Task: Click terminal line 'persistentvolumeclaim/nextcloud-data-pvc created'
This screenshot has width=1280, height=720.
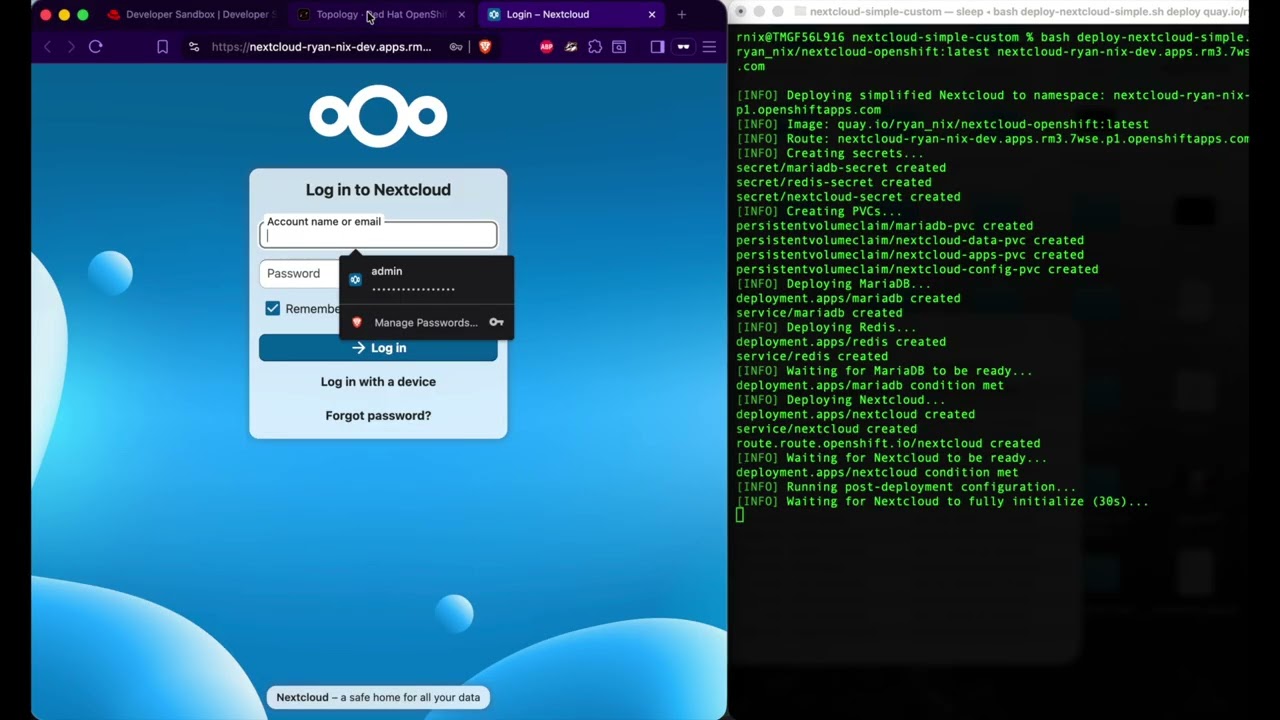Action: click(x=910, y=240)
